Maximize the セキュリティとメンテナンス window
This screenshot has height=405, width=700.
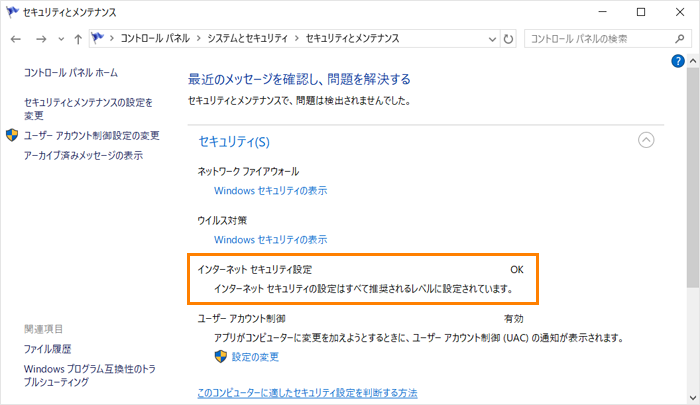click(x=641, y=12)
